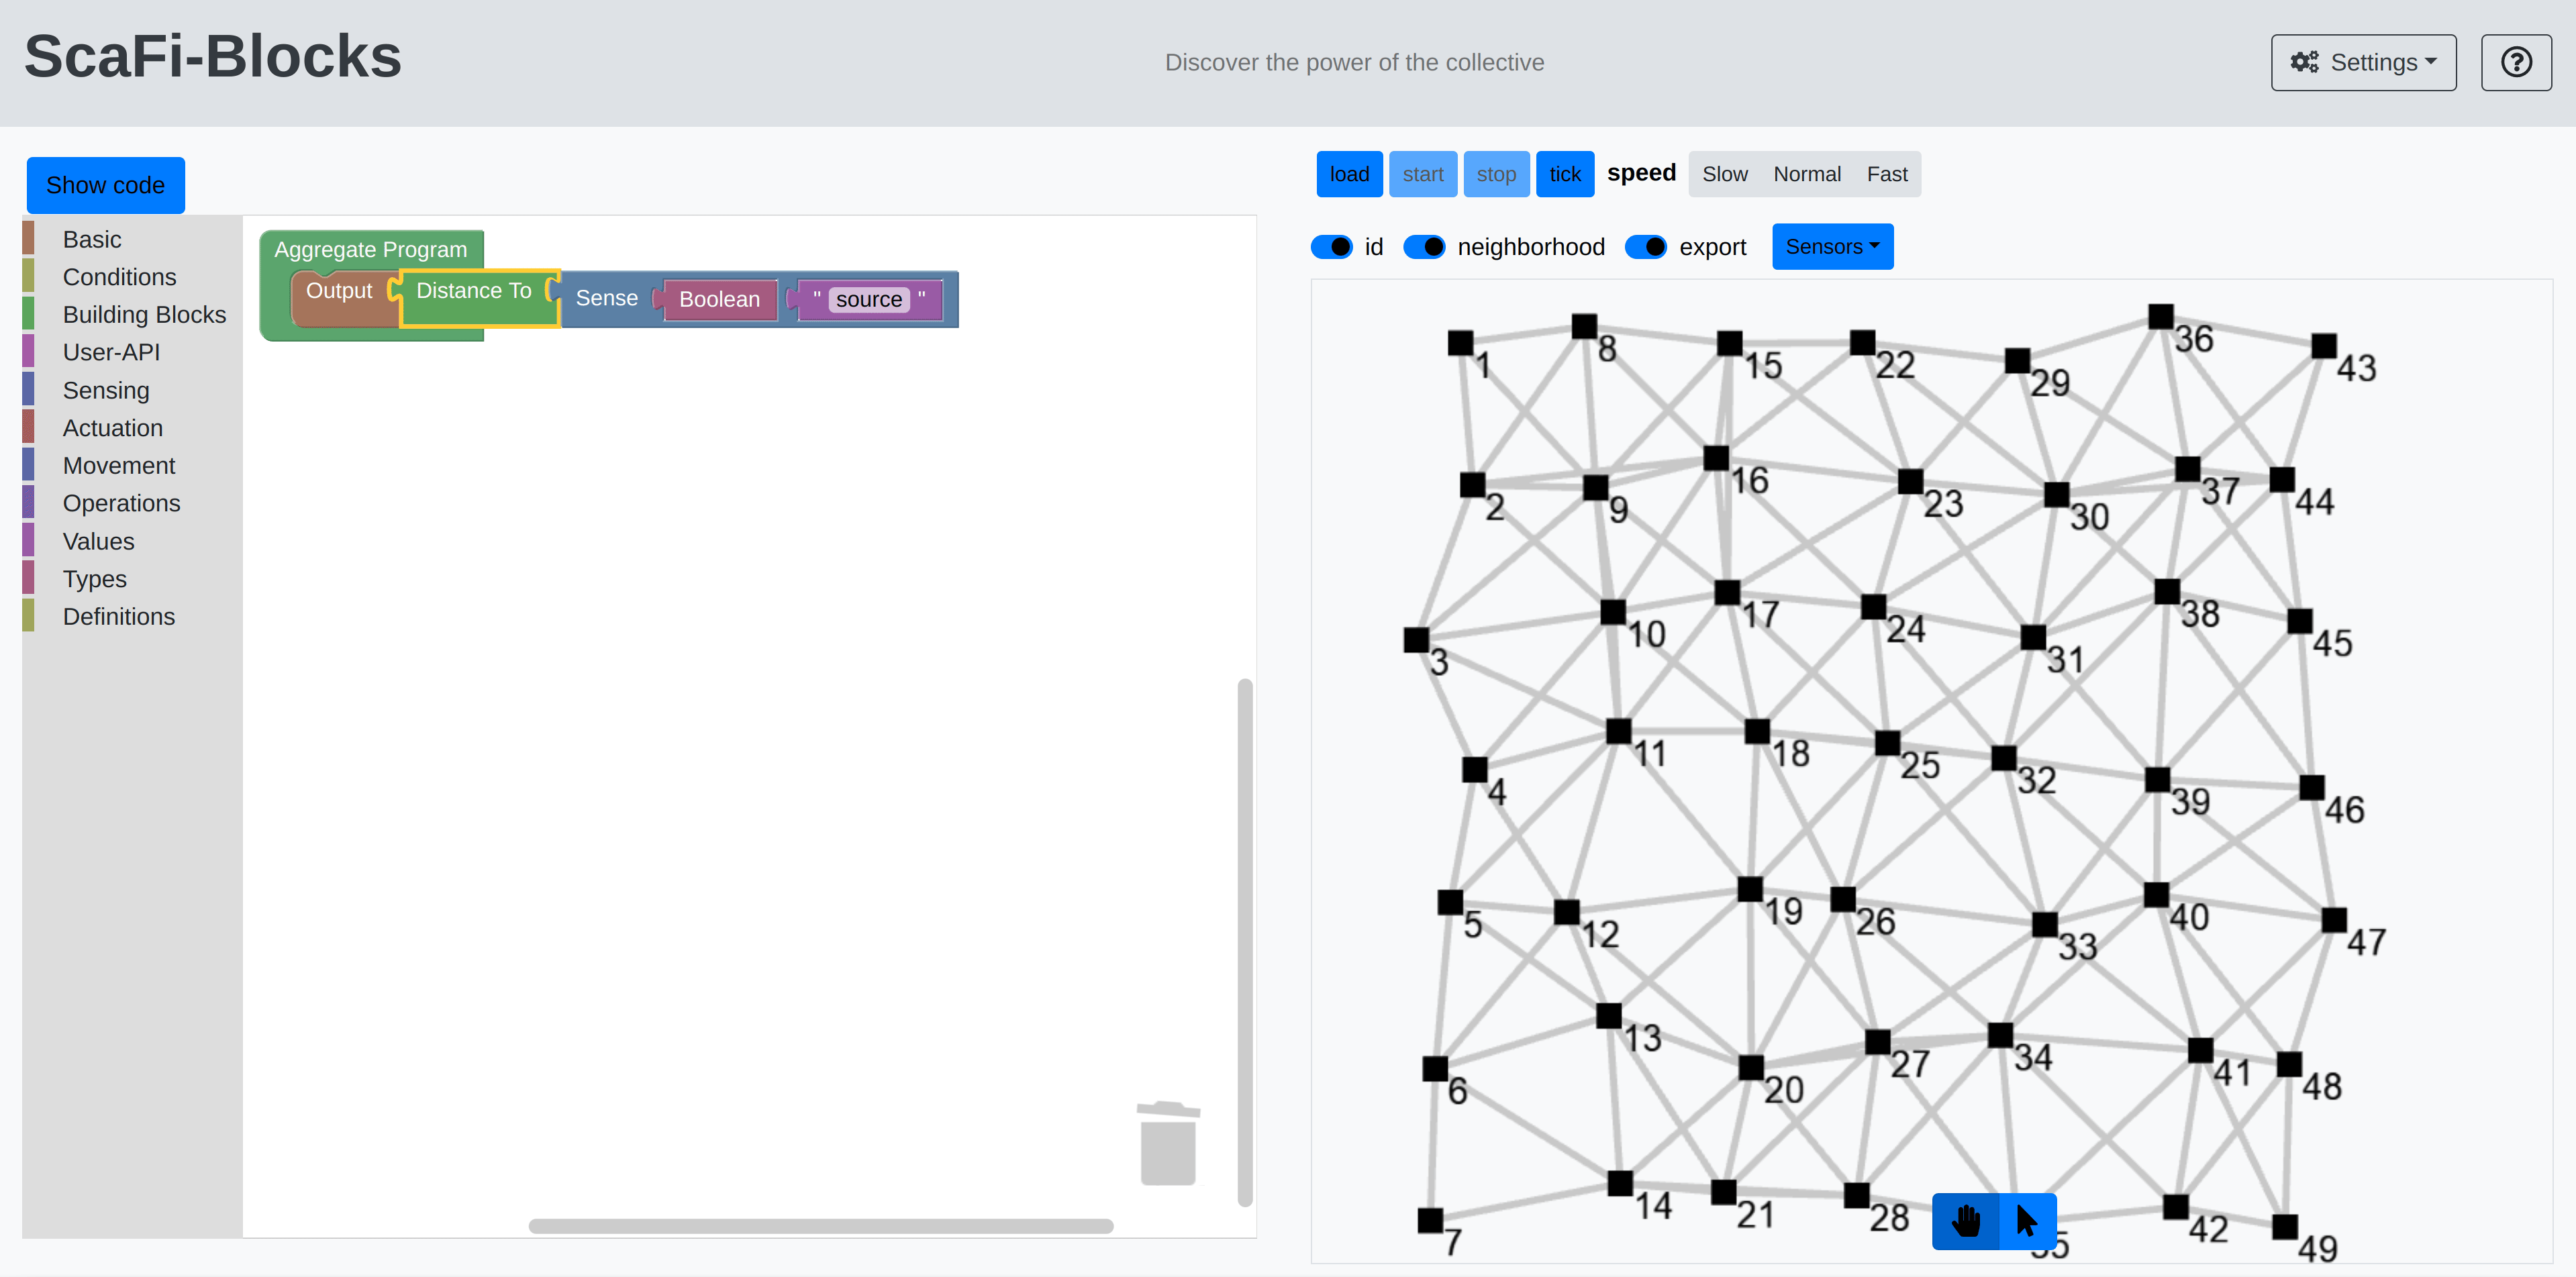Toggle the id display switch
Image resolution: width=2576 pixels, height=1277 pixels.
click(1336, 246)
